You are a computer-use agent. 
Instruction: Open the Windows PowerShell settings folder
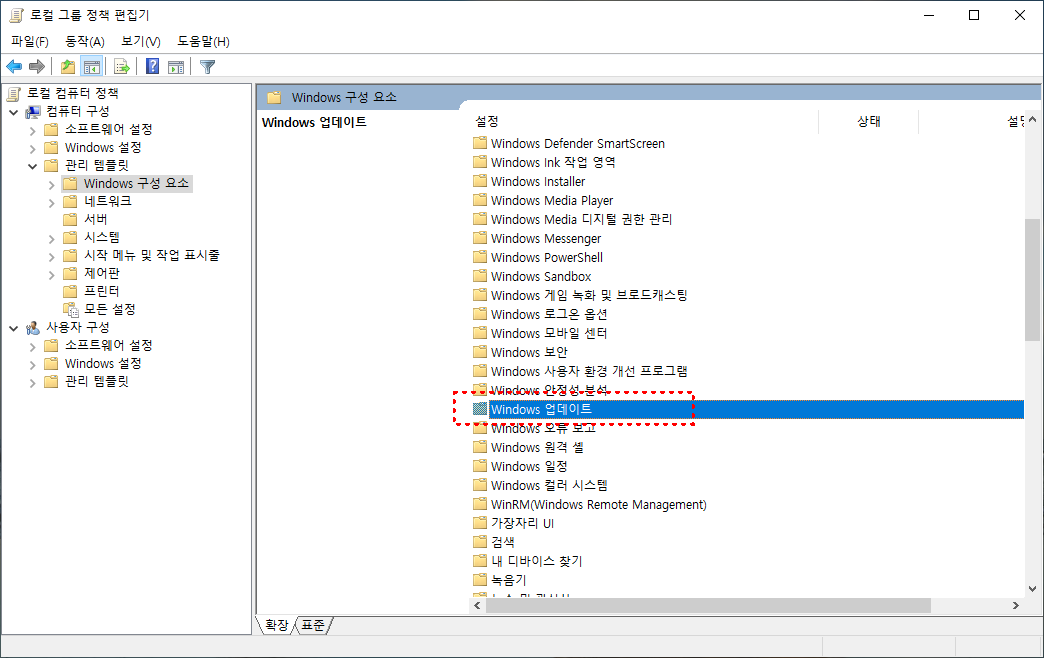(x=546, y=257)
